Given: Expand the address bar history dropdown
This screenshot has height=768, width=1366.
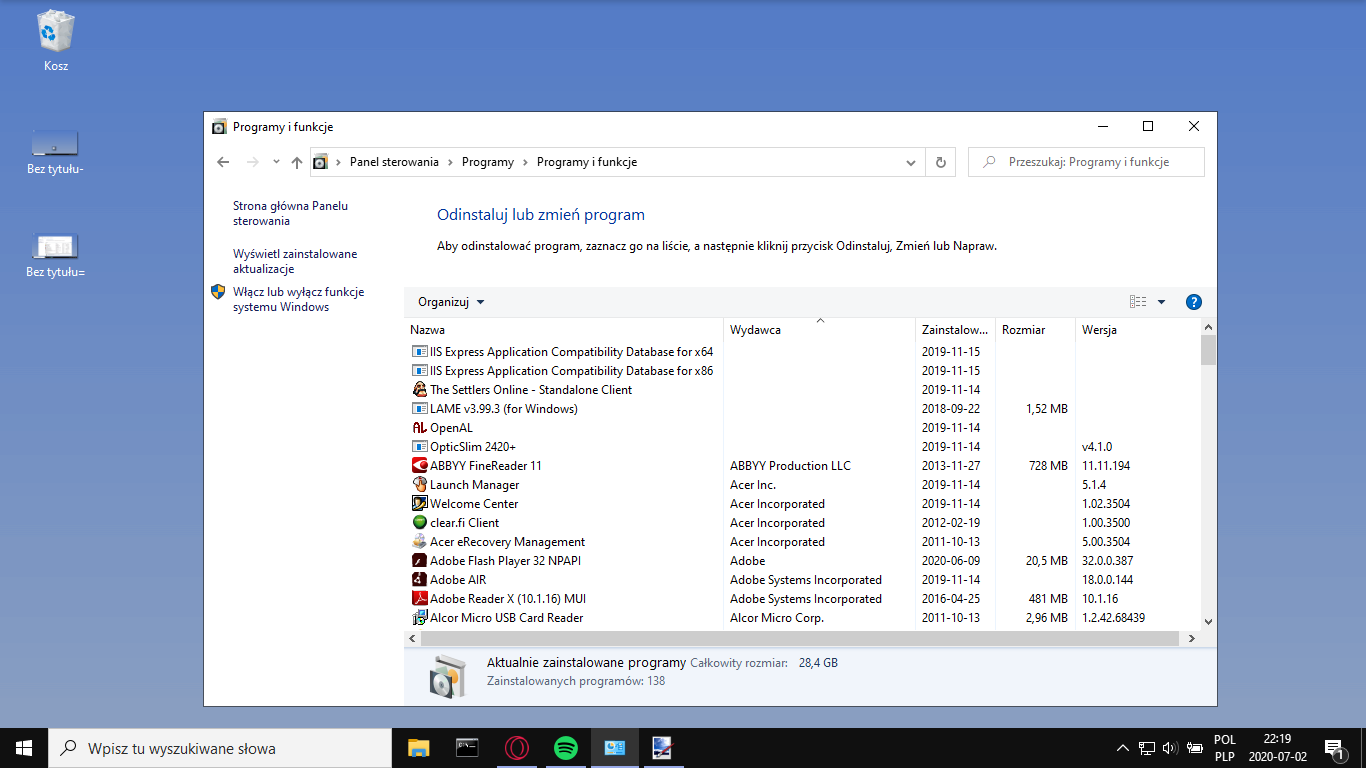Looking at the screenshot, I should [x=911, y=162].
